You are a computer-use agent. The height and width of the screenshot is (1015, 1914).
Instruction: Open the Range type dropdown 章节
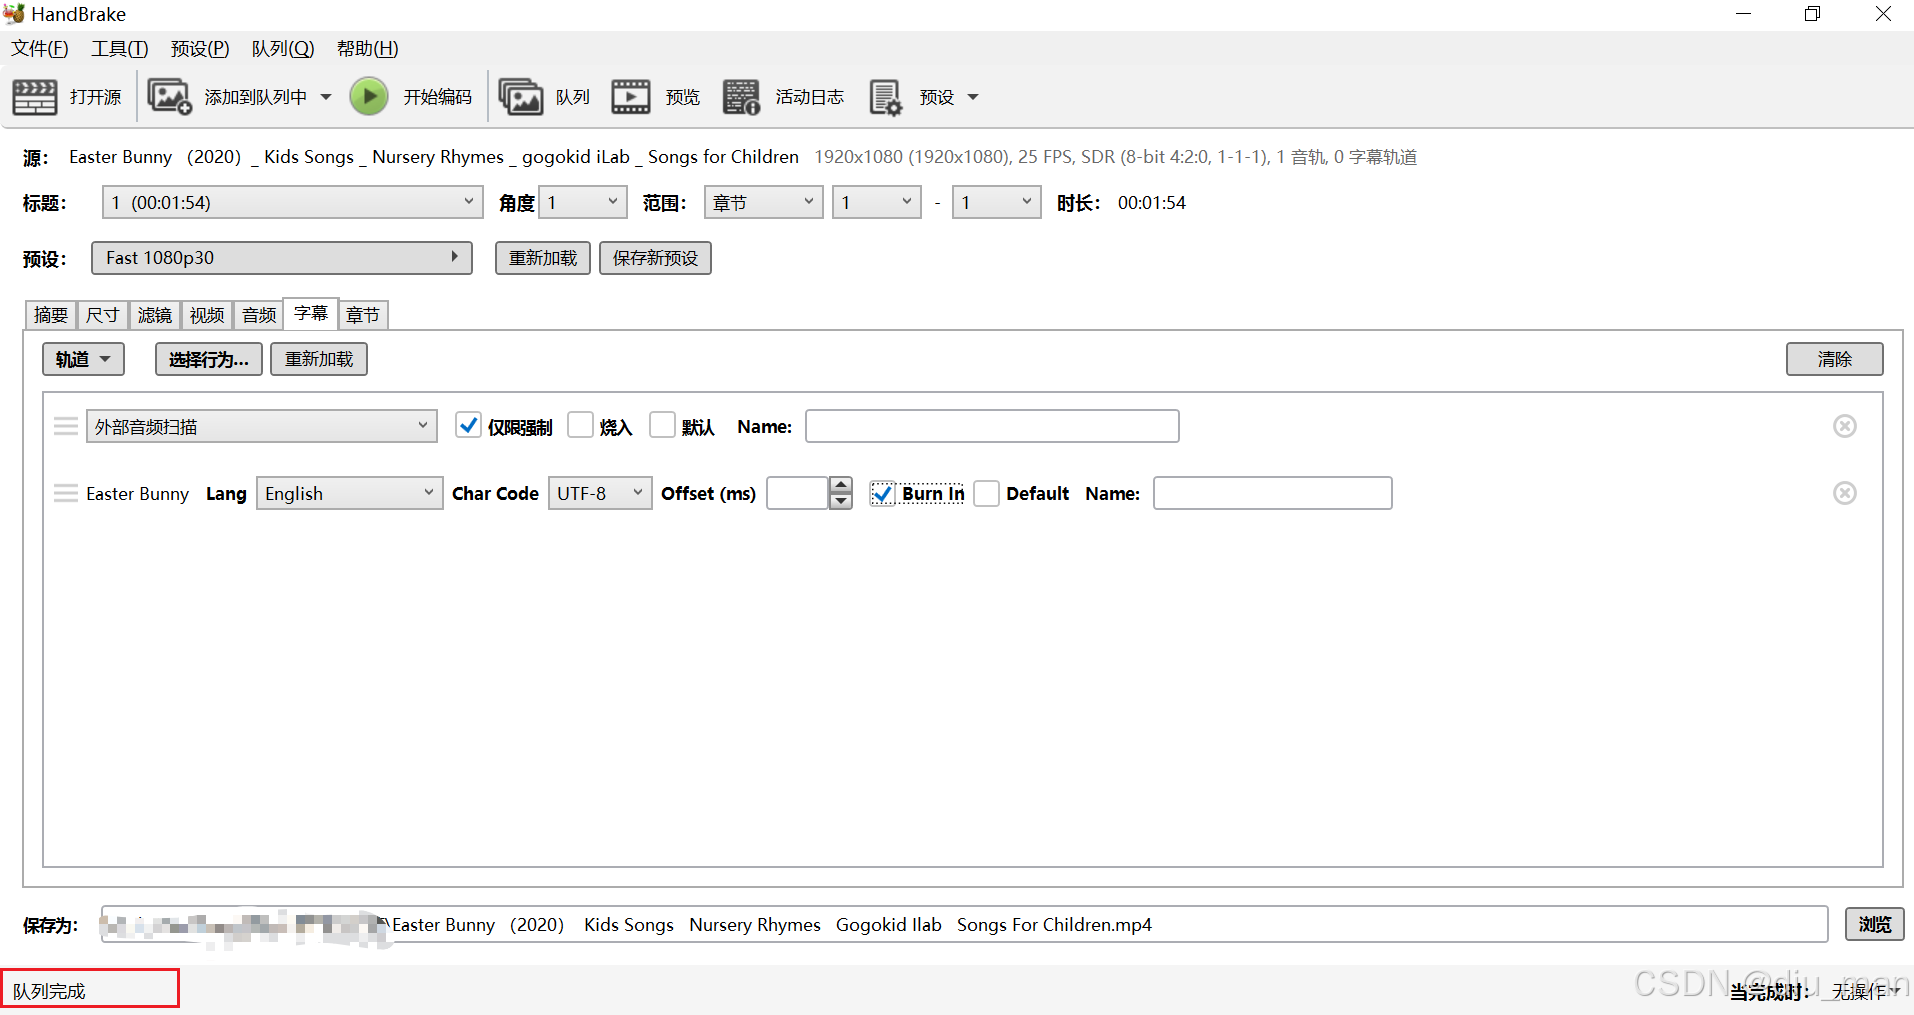click(x=763, y=202)
